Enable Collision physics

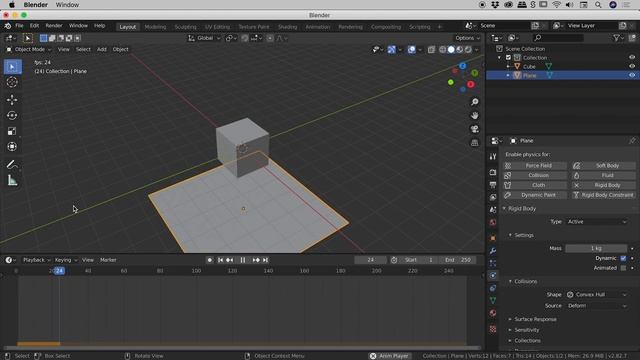click(x=535, y=175)
